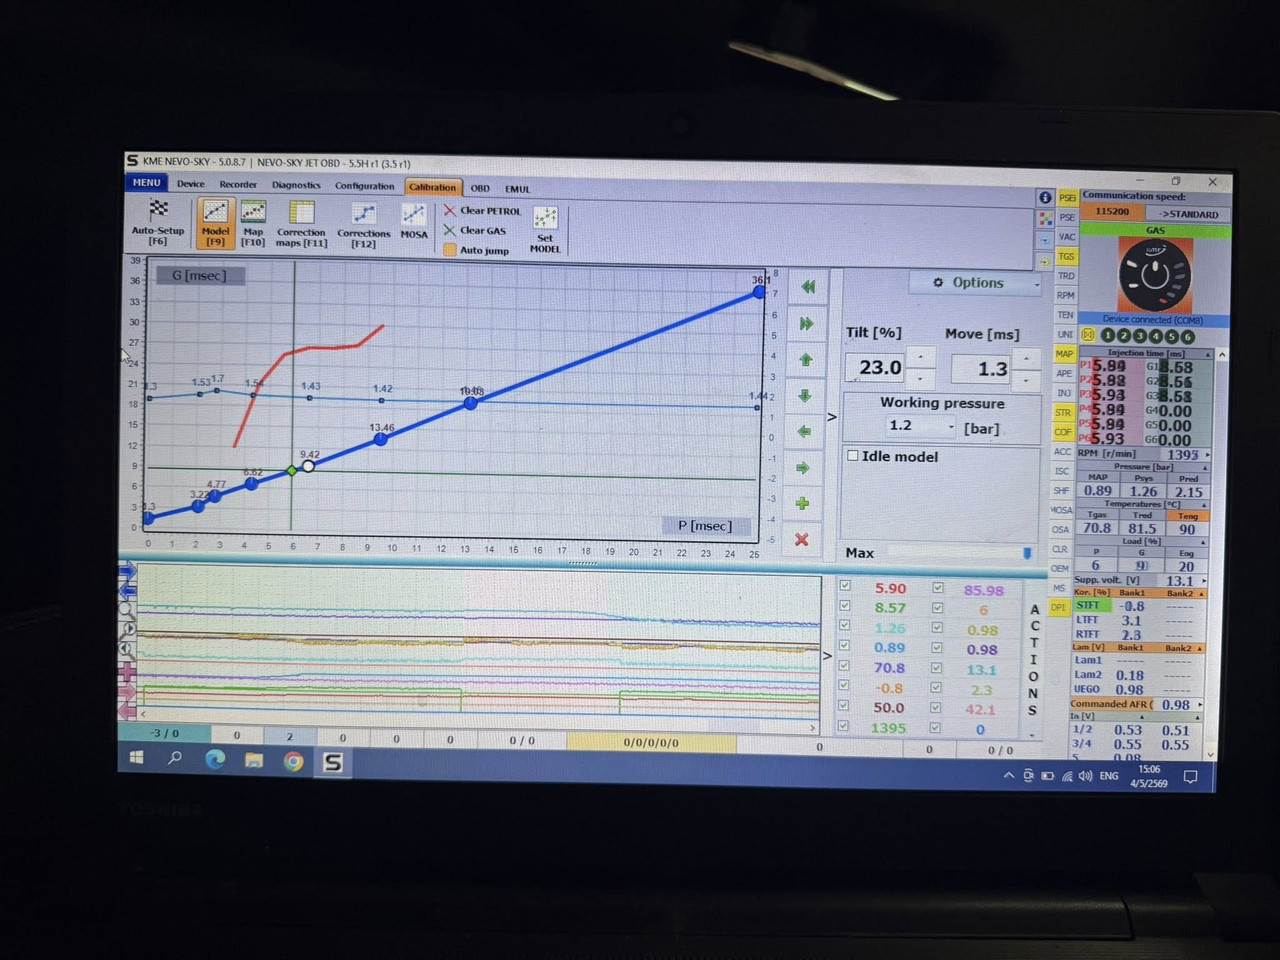The height and width of the screenshot is (960, 1280).
Task: Adjust the Max slider handle
Action: [1027, 553]
